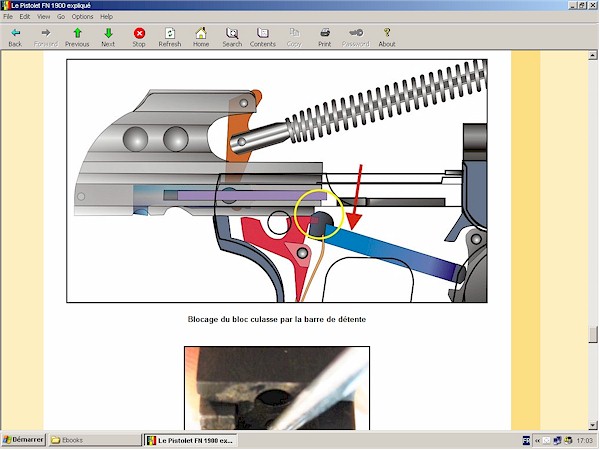Click the Copy toolbar icon

click(x=294, y=37)
